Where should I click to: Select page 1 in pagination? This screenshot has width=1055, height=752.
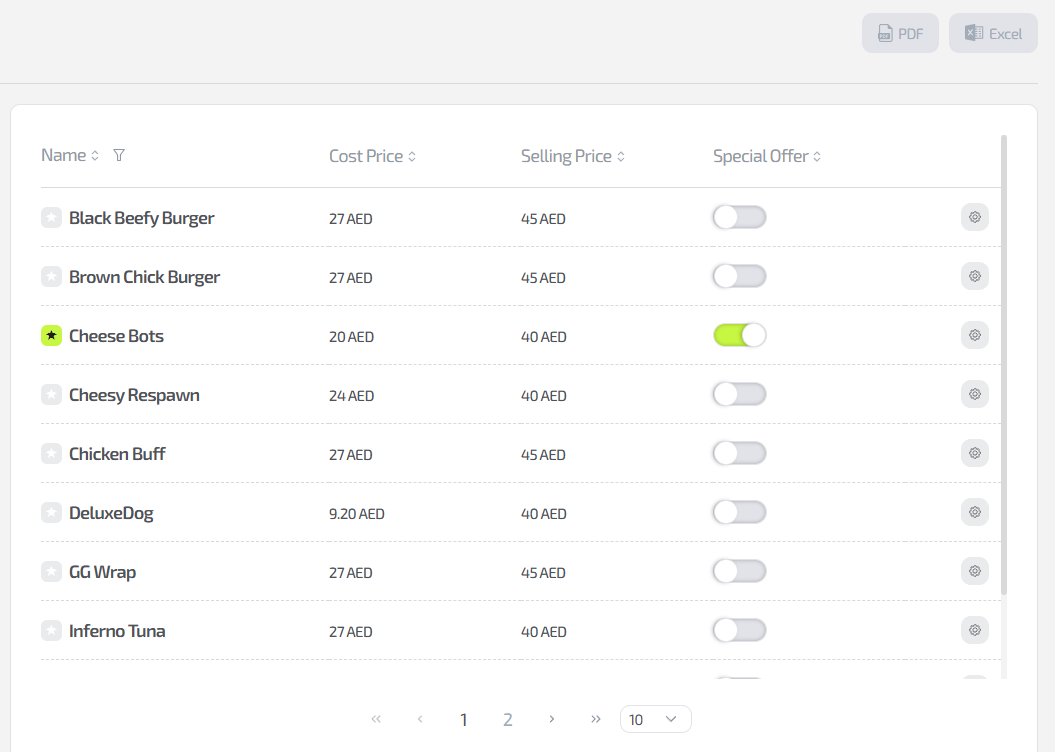[464, 719]
